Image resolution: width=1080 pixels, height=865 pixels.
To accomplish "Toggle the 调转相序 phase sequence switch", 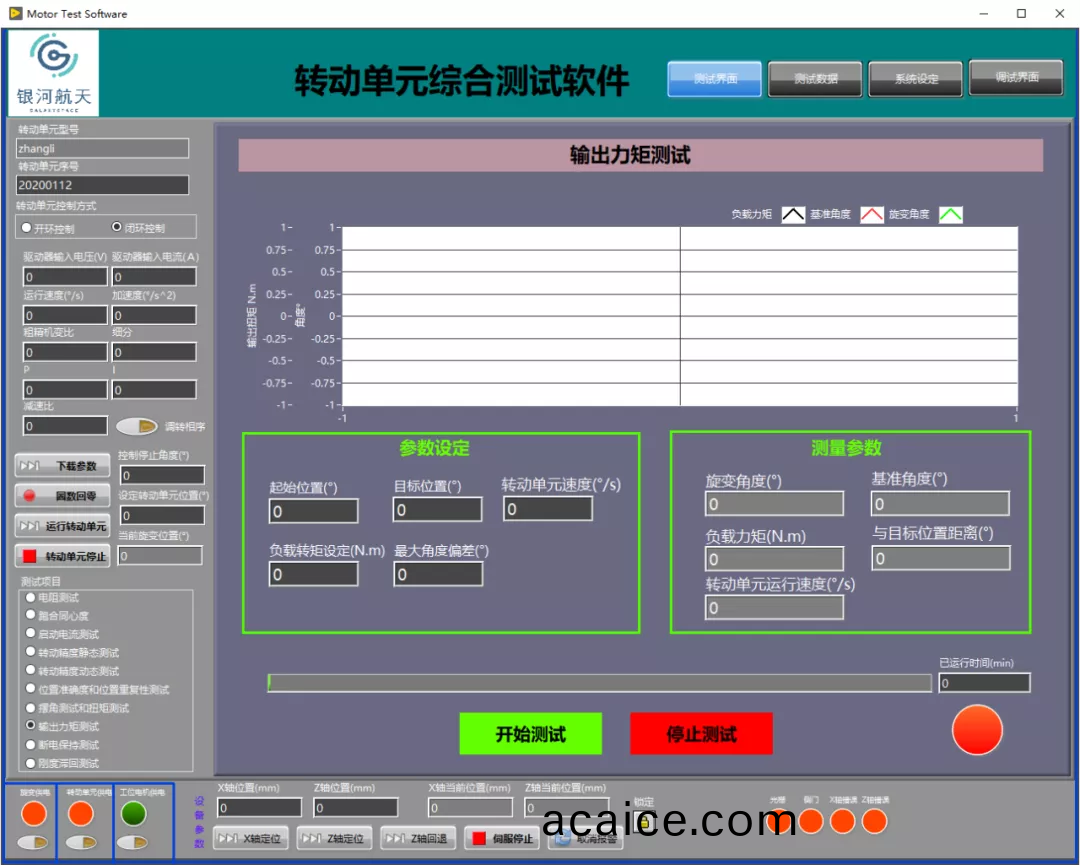I will 136,426.
